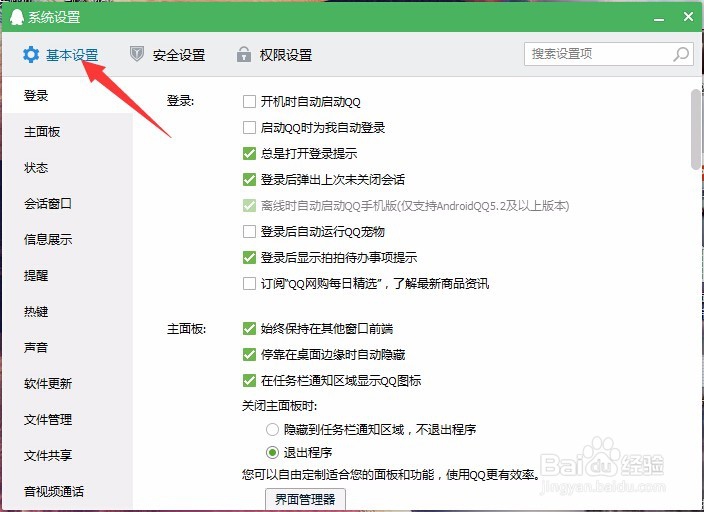The width and height of the screenshot is (704, 512).
Task: Click the 关闭主面板时: label
Action: click(279, 406)
